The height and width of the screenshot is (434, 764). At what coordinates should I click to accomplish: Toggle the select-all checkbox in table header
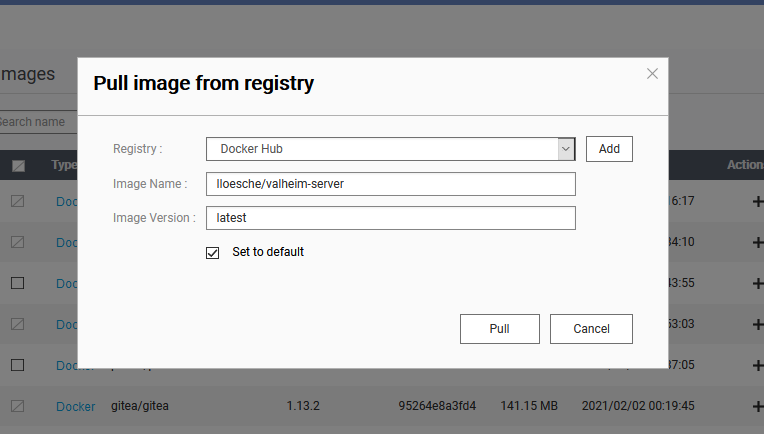(x=18, y=165)
